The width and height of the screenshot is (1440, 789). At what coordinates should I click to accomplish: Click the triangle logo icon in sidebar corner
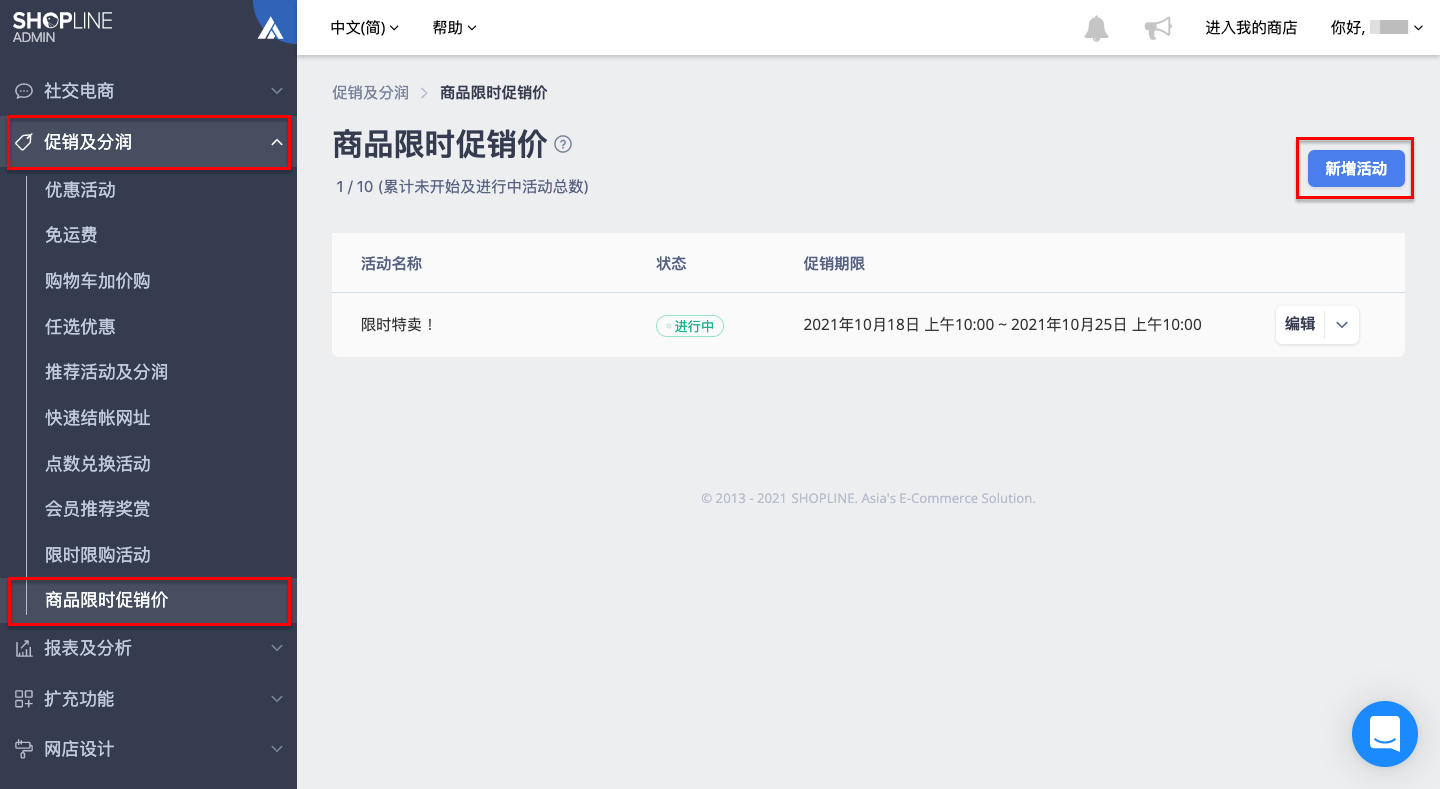tap(271, 28)
